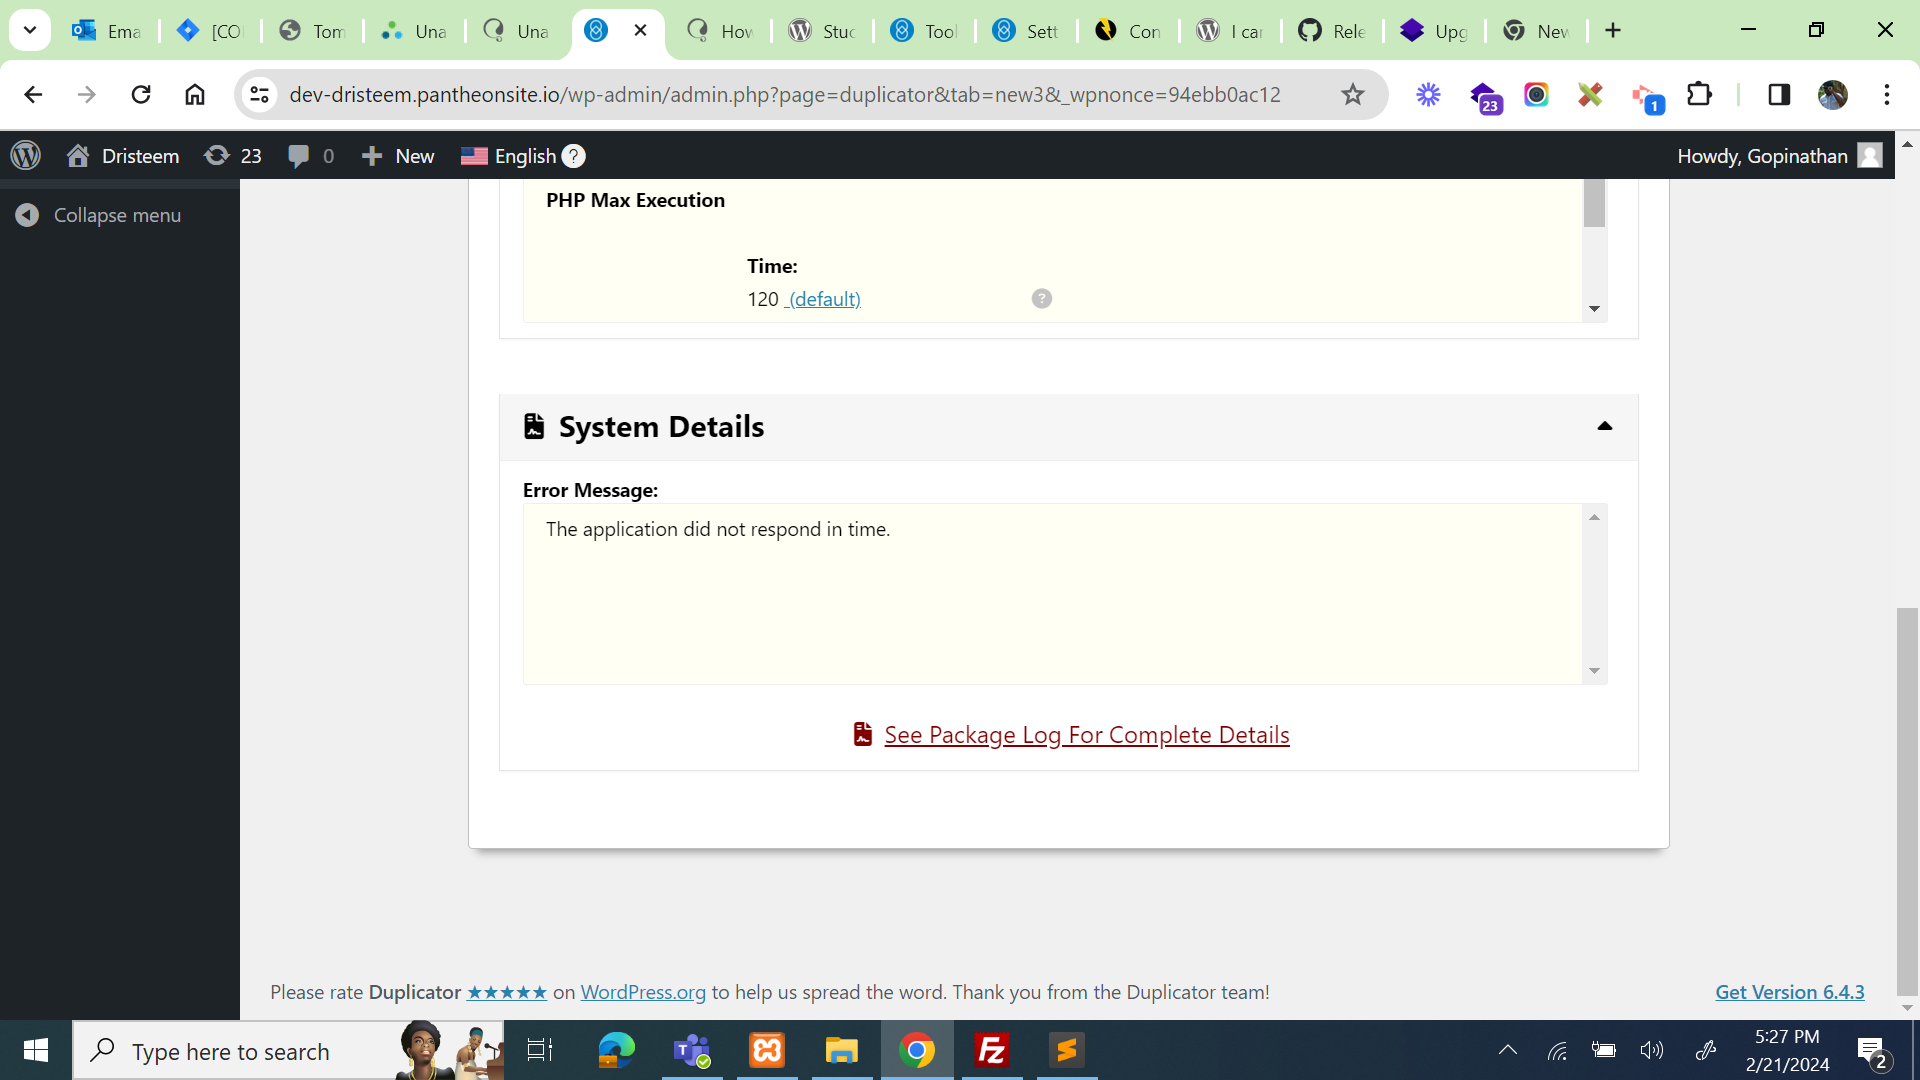Viewport: 1920px width, 1080px height.
Task: Click the WordPress logo in admin bar
Action: pos(26,155)
